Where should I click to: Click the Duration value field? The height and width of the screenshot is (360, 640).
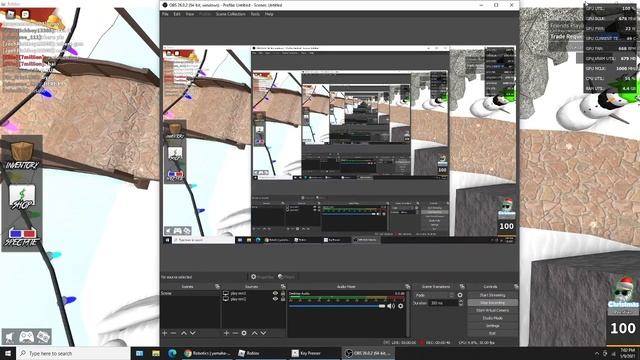(x=443, y=303)
